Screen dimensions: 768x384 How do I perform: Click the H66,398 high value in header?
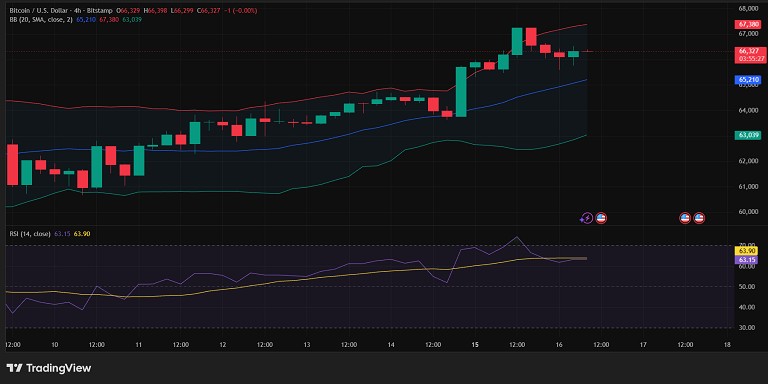pos(156,10)
